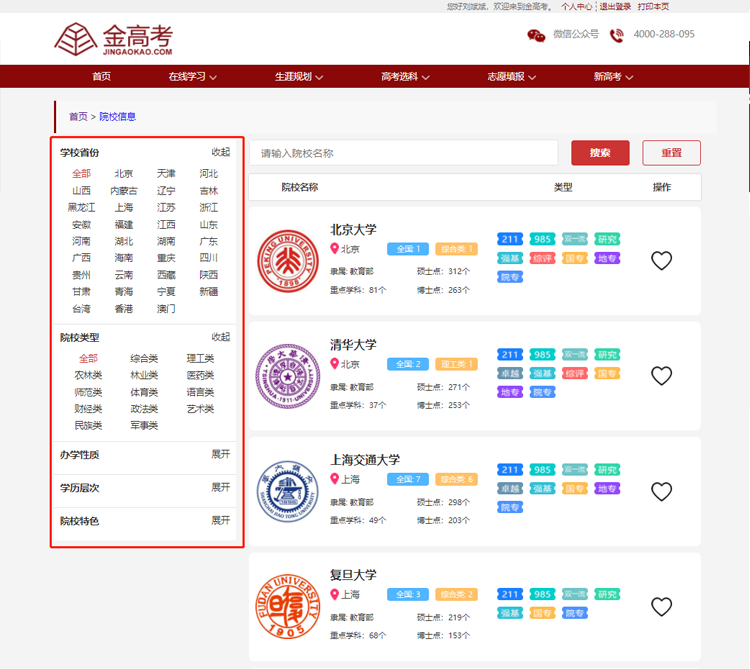The image size is (750, 669).
Task: Click the phone hotline icon
Action: (617, 35)
